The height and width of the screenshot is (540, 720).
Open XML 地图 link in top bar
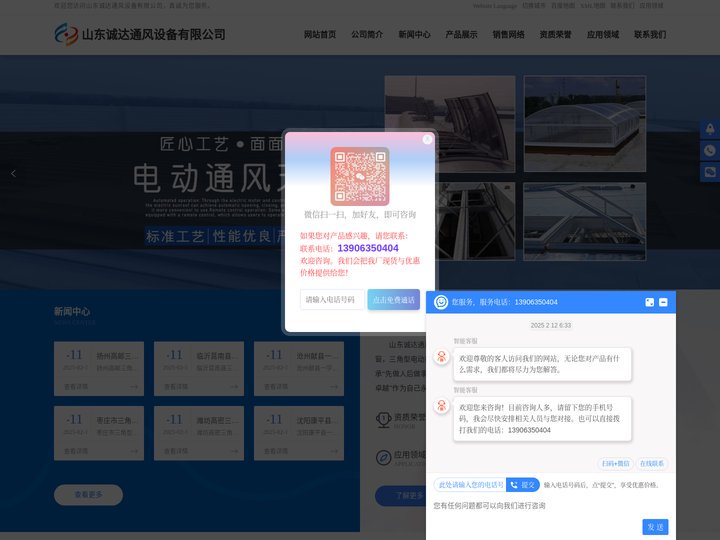(592, 6)
